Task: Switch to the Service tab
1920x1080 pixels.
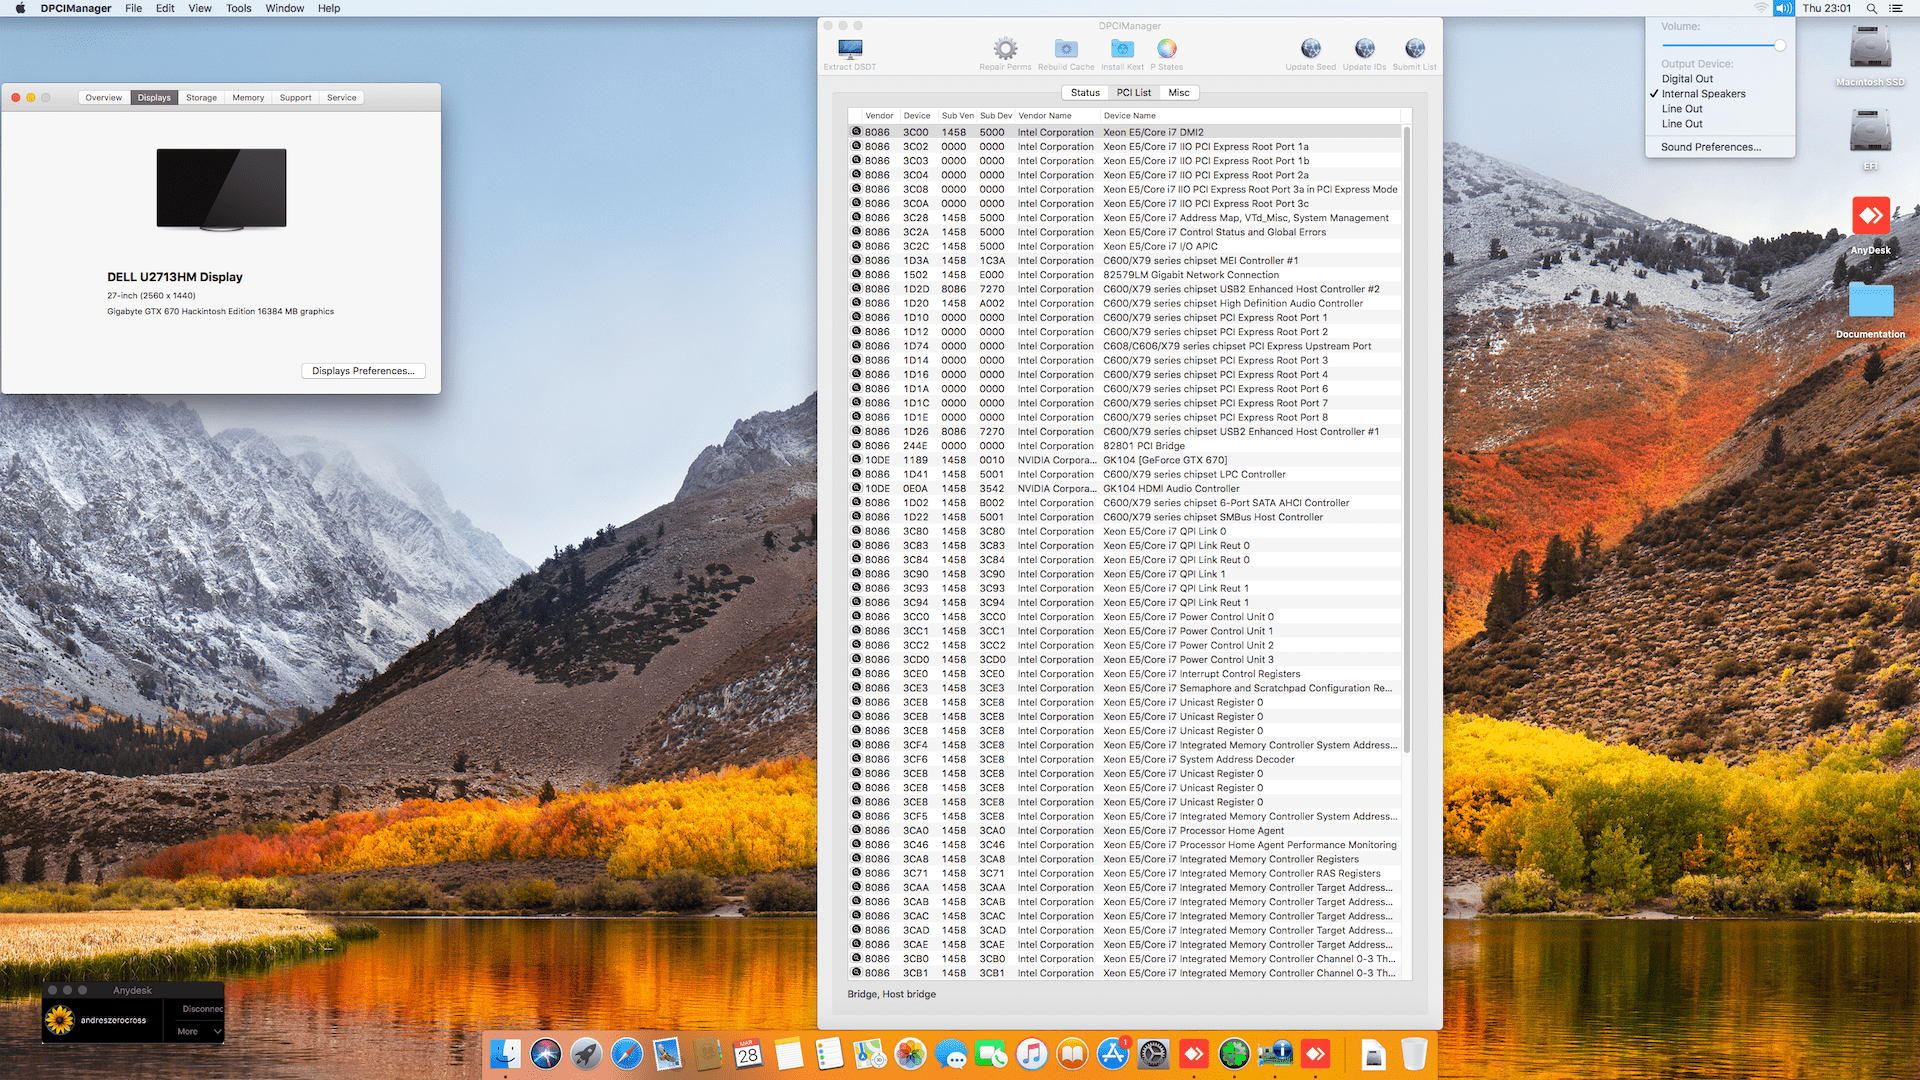Action: (342, 98)
